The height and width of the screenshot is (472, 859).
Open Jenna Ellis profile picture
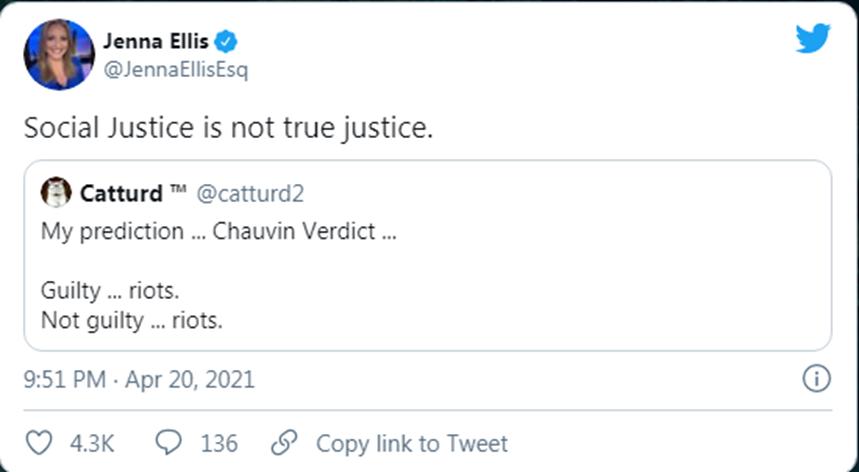pos(59,54)
